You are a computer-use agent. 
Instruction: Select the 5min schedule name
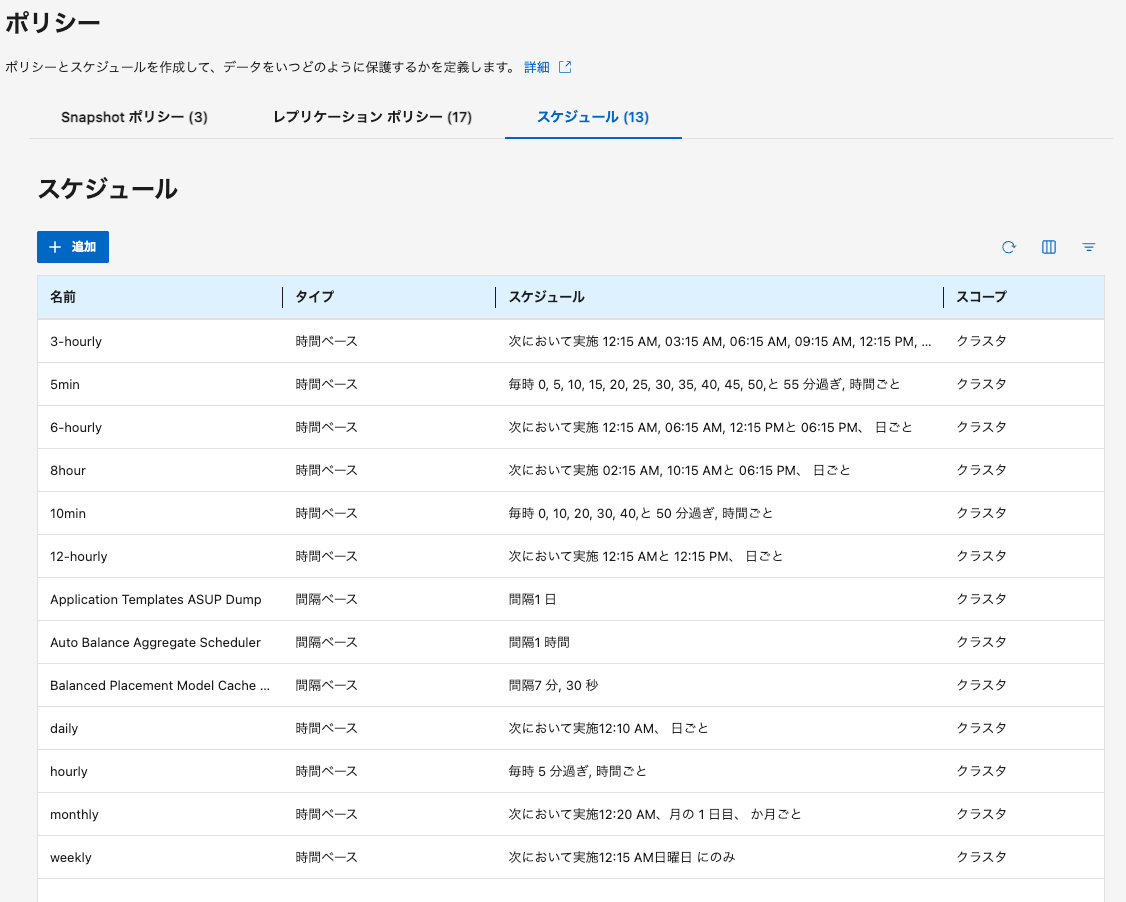coord(65,384)
